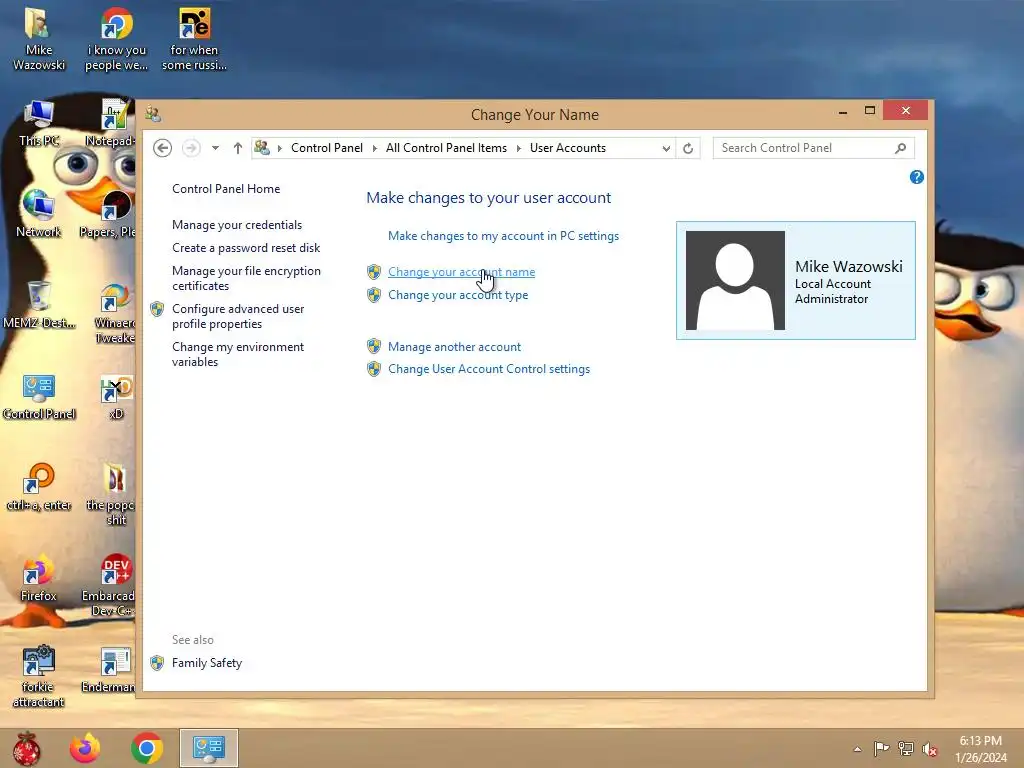Open the clock showing 6:13 PM
Screen dimensions: 1024x768
point(980,749)
